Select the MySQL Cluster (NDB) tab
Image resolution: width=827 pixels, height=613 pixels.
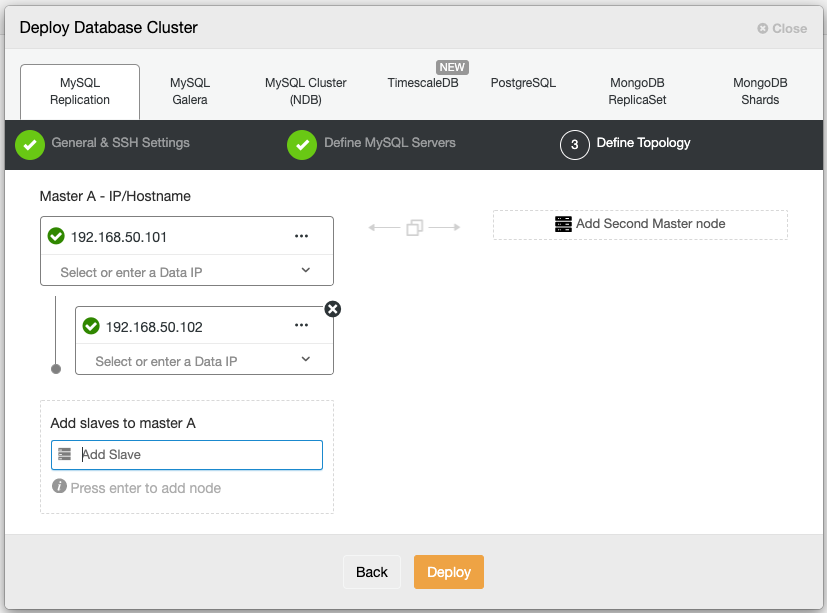tap(305, 91)
